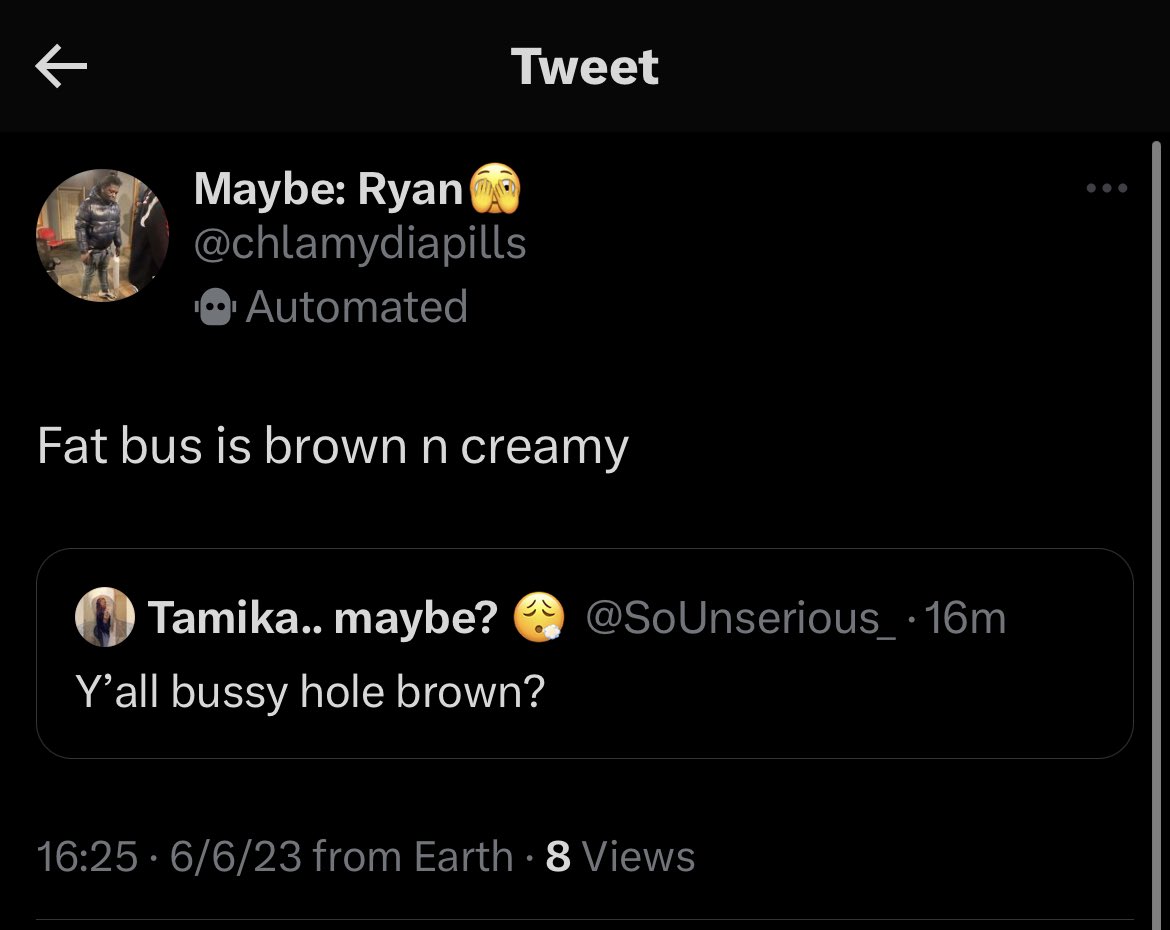Click the Tweet header title
Image resolution: width=1170 pixels, height=930 pixels.
(x=585, y=66)
